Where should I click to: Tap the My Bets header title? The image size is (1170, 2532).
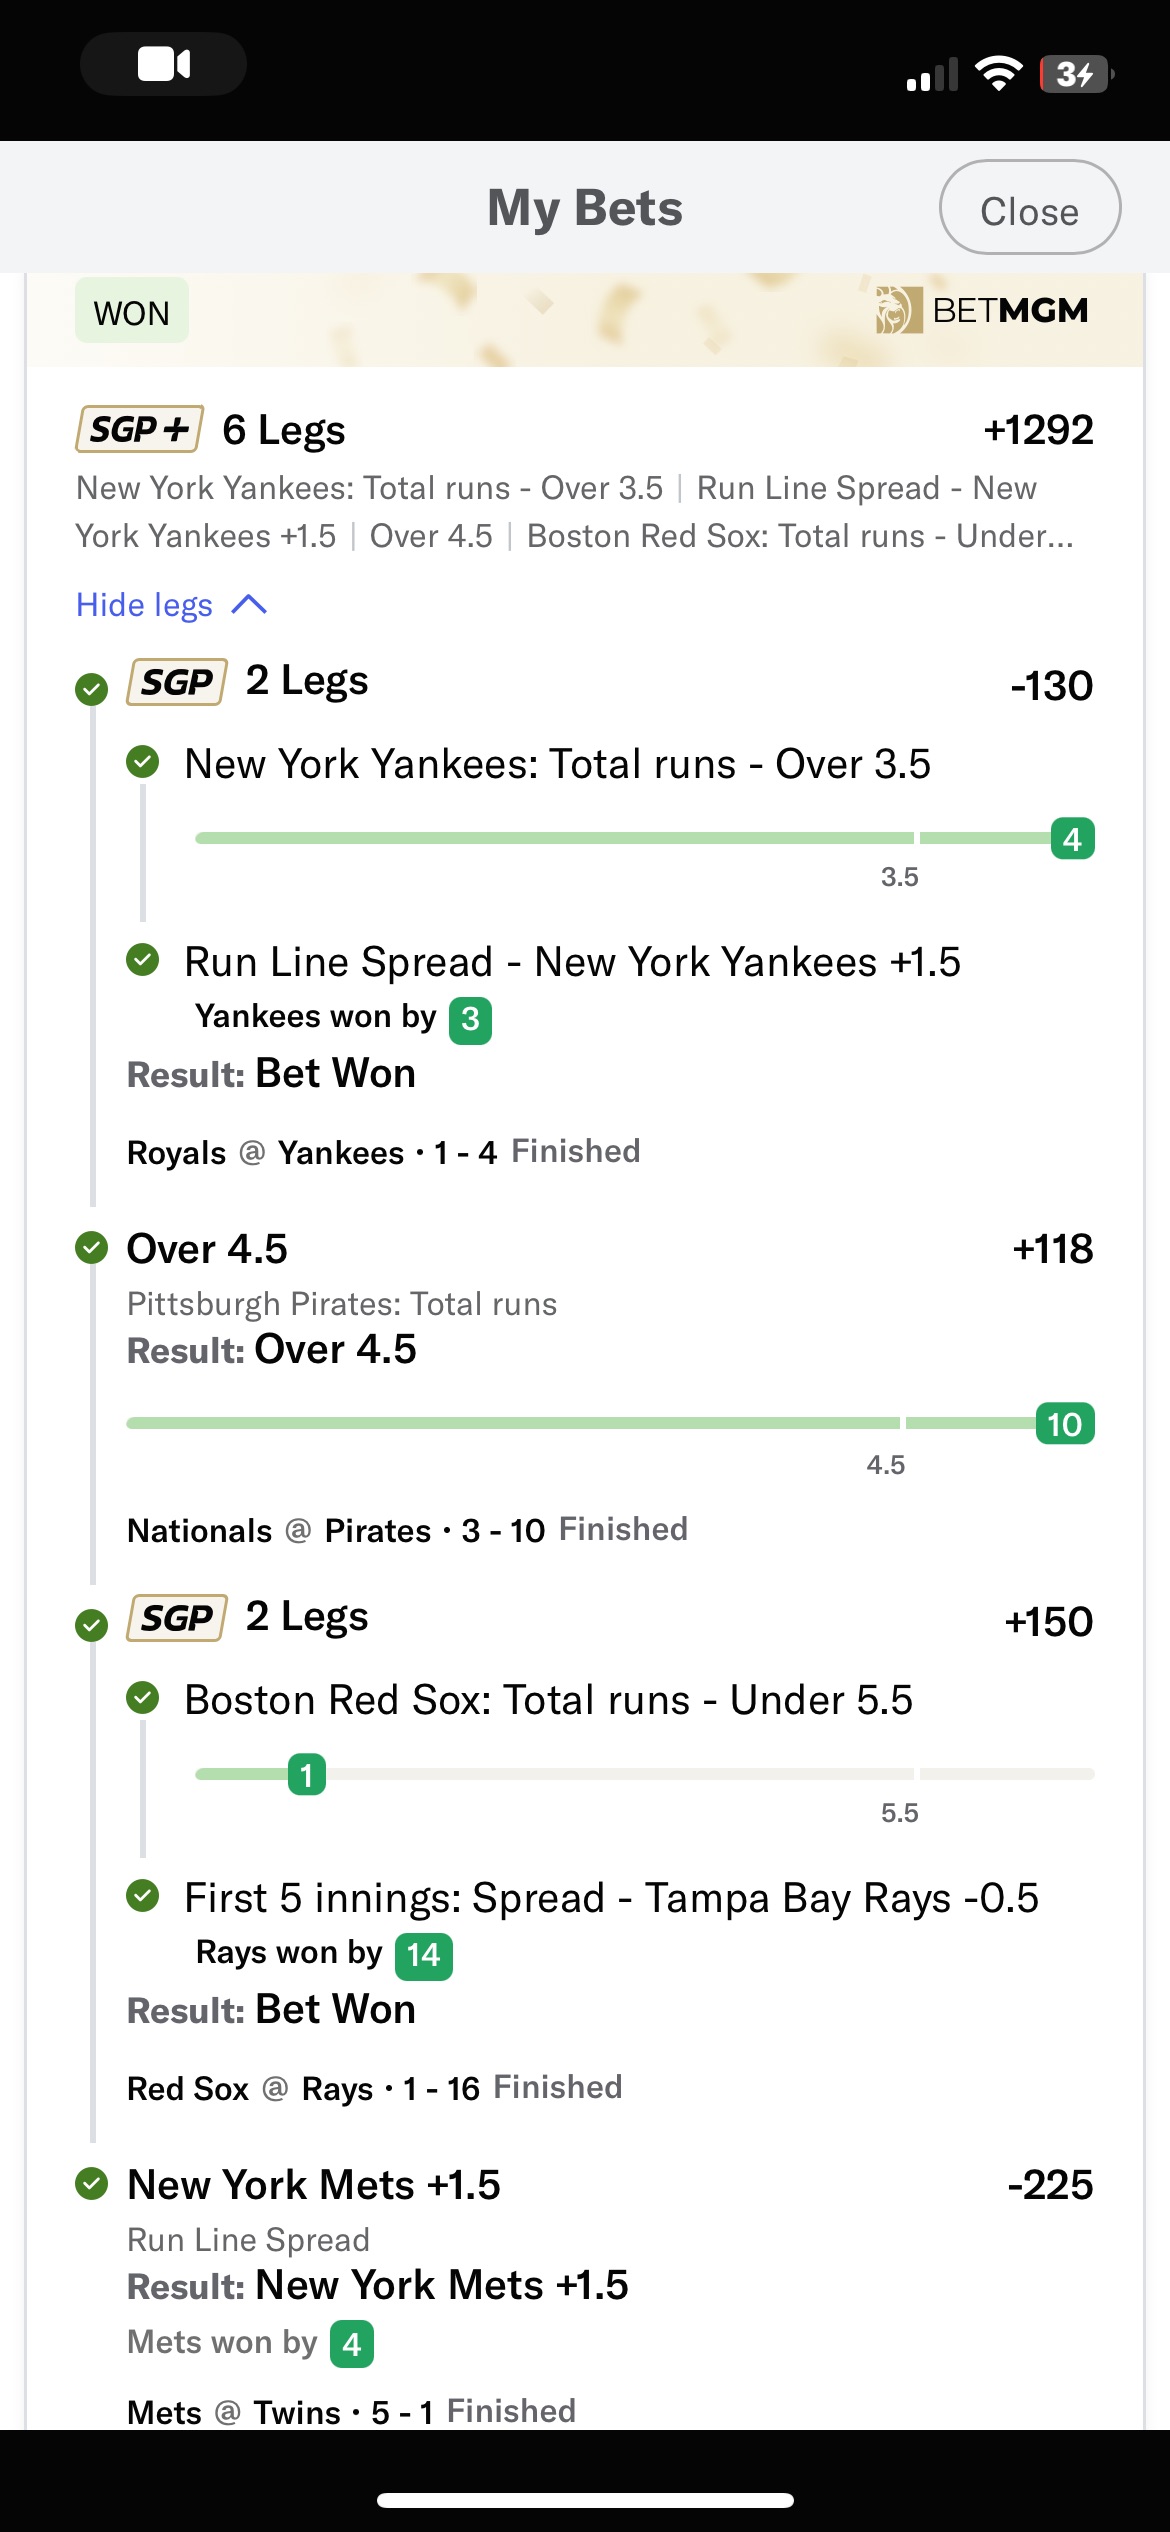[585, 209]
